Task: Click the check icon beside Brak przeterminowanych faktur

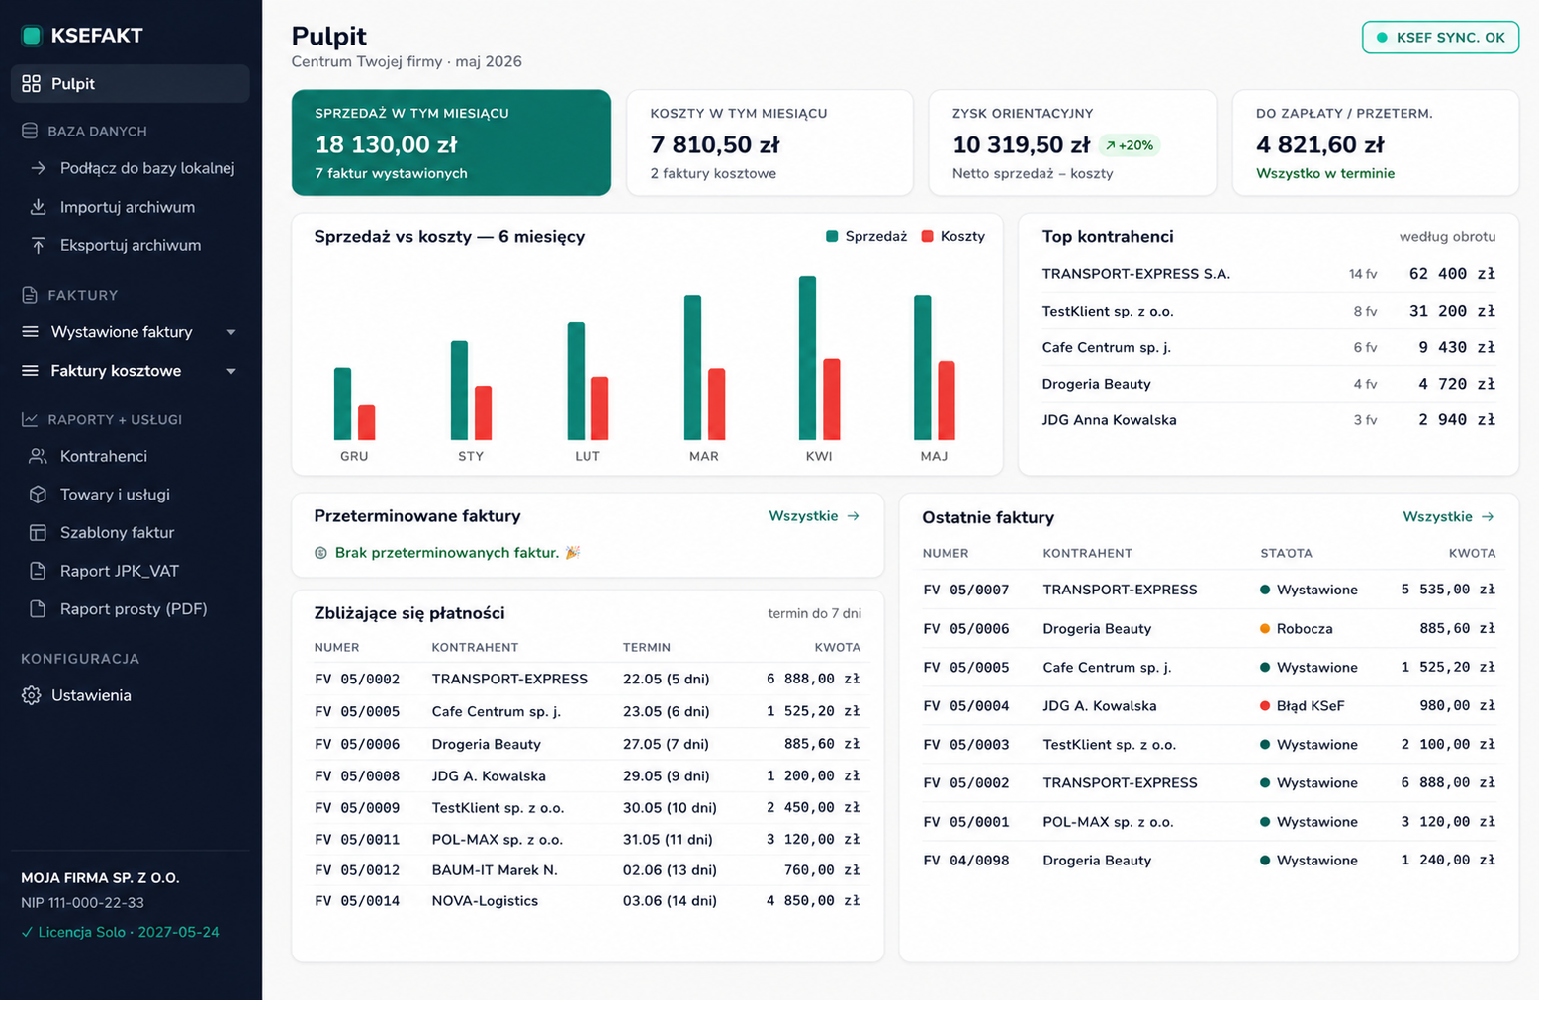Action: coord(321,553)
